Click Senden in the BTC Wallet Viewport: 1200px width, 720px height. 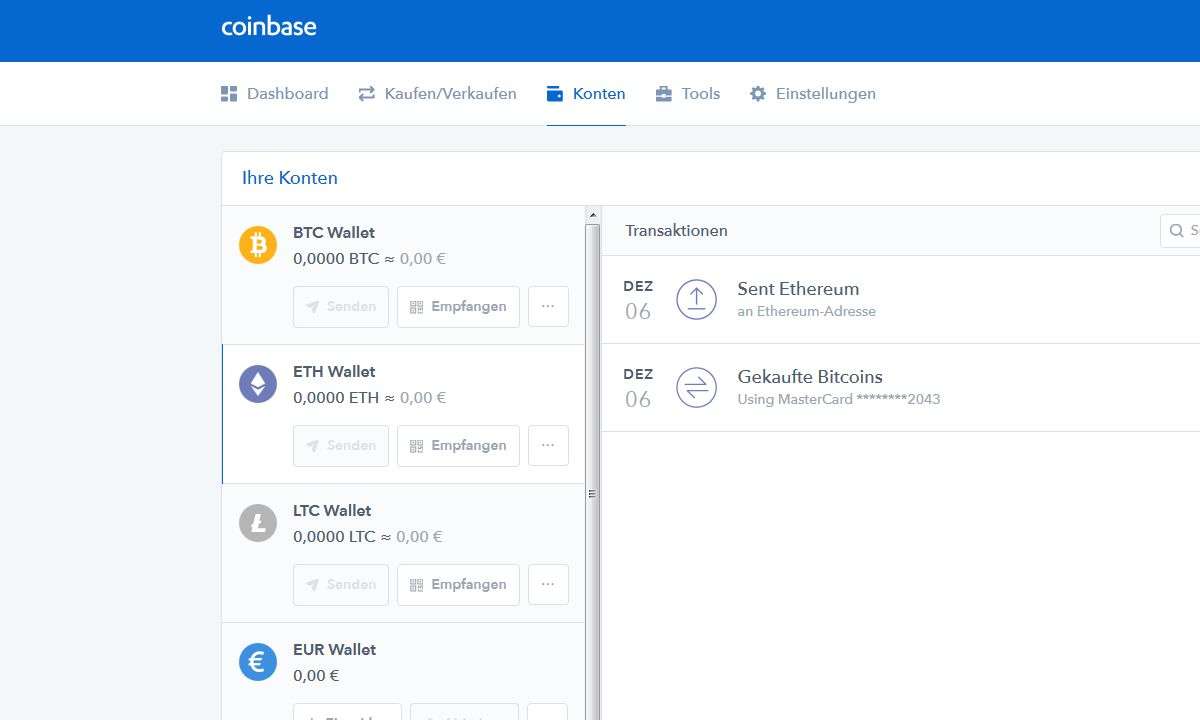pos(341,307)
